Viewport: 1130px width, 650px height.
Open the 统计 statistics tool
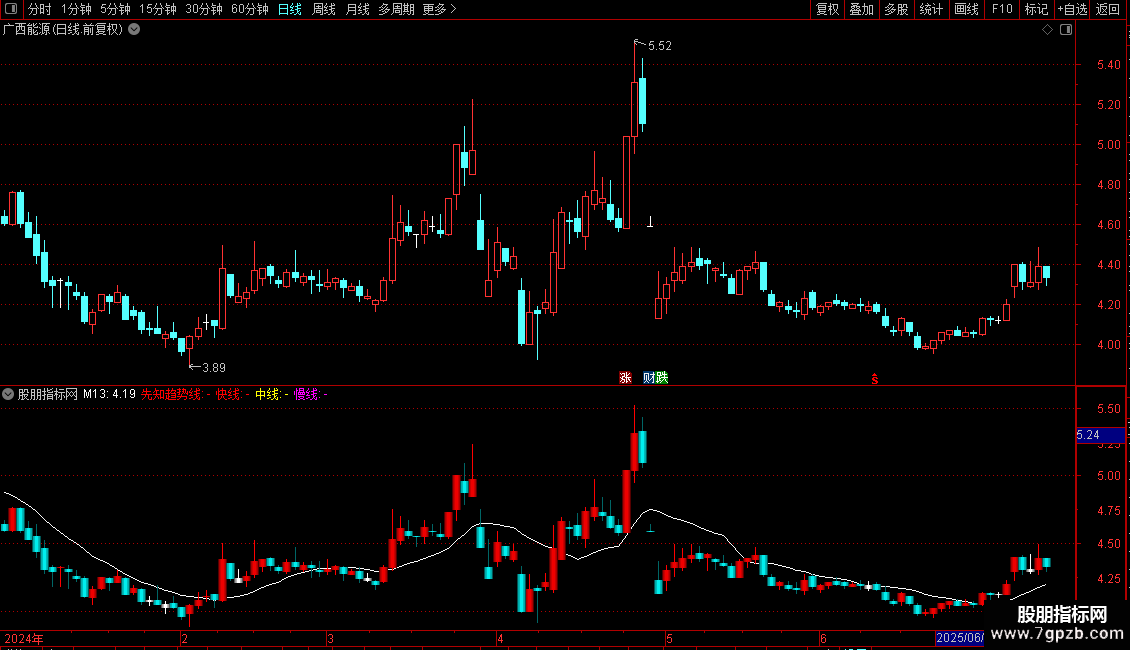tap(930, 9)
